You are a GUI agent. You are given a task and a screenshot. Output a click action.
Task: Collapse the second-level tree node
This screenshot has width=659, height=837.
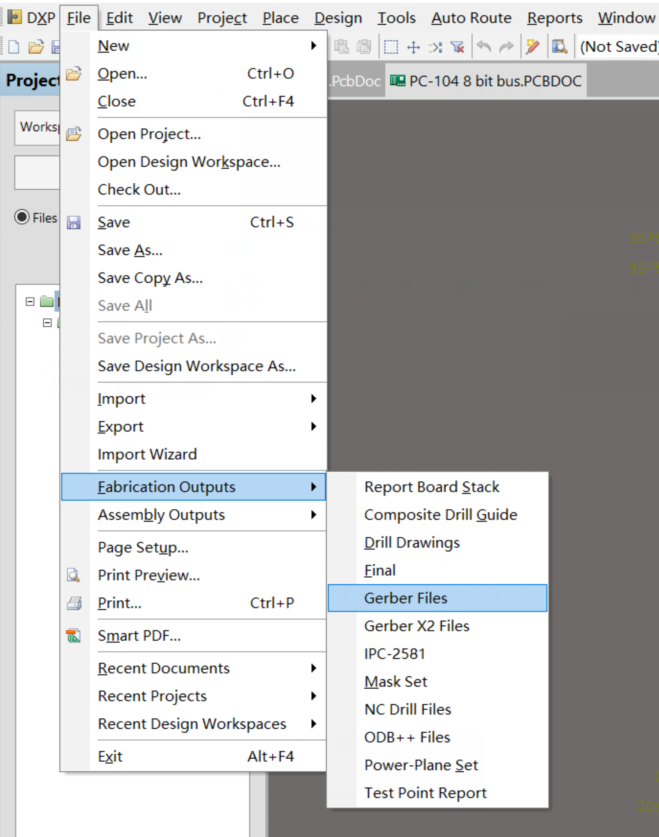coord(47,322)
